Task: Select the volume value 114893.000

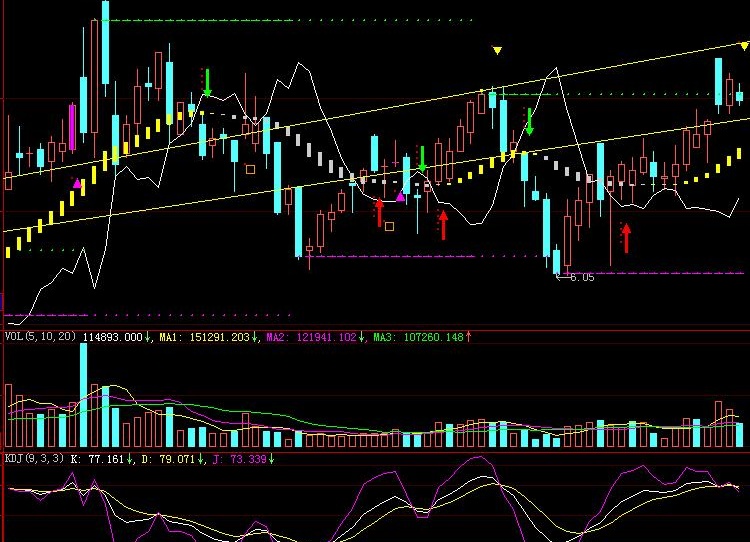Action: pyautogui.click(x=113, y=337)
